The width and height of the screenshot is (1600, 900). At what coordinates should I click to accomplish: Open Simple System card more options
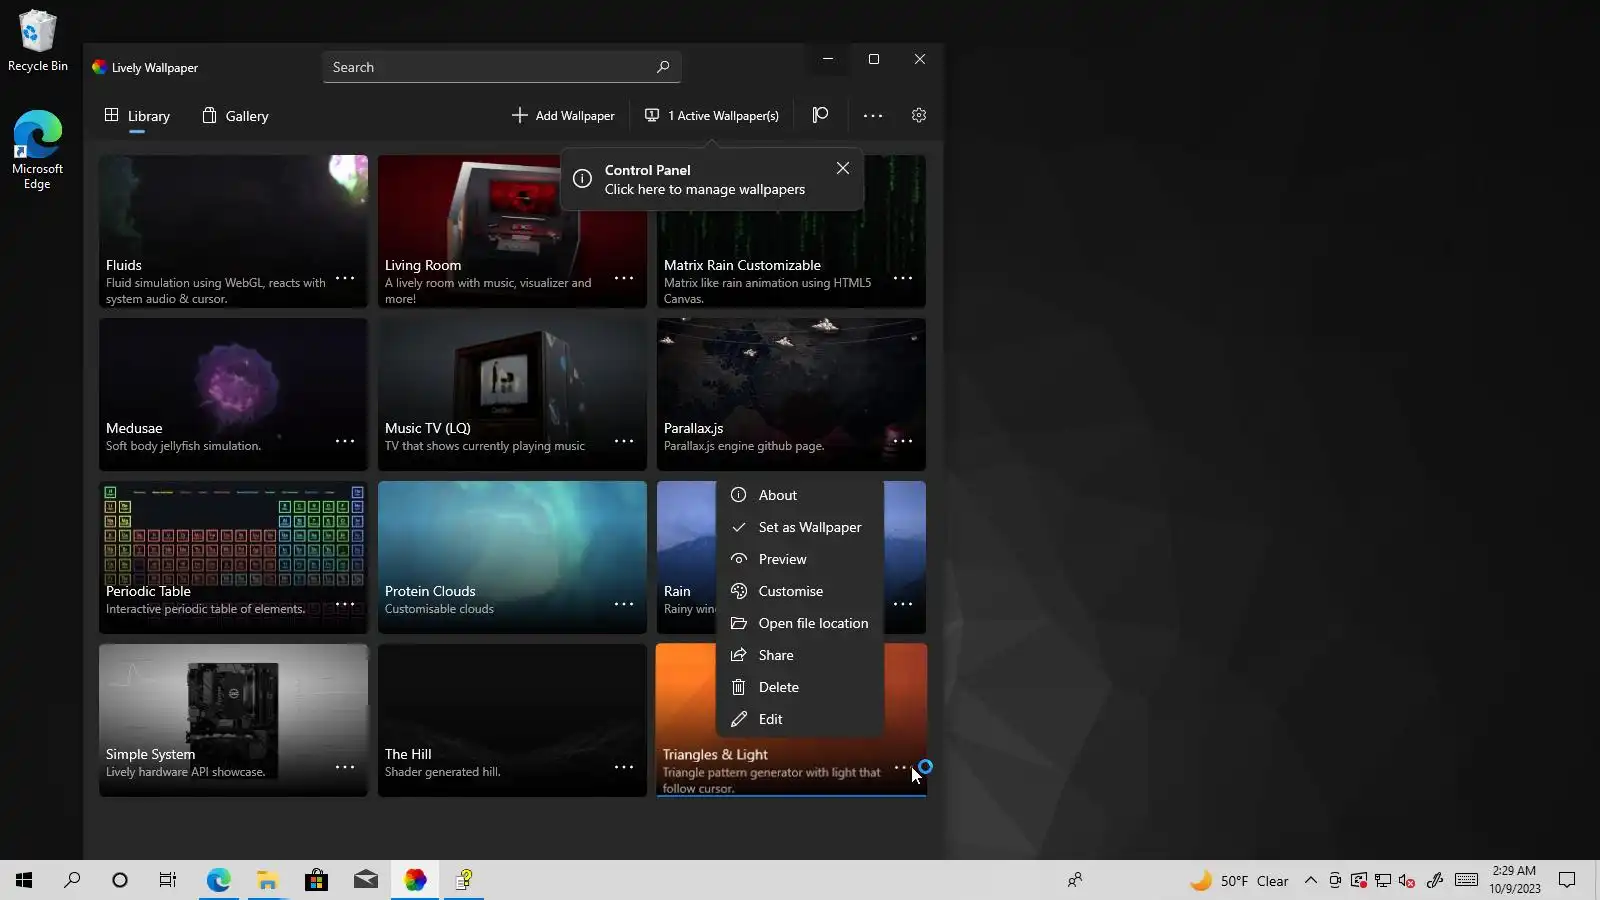click(x=345, y=767)
